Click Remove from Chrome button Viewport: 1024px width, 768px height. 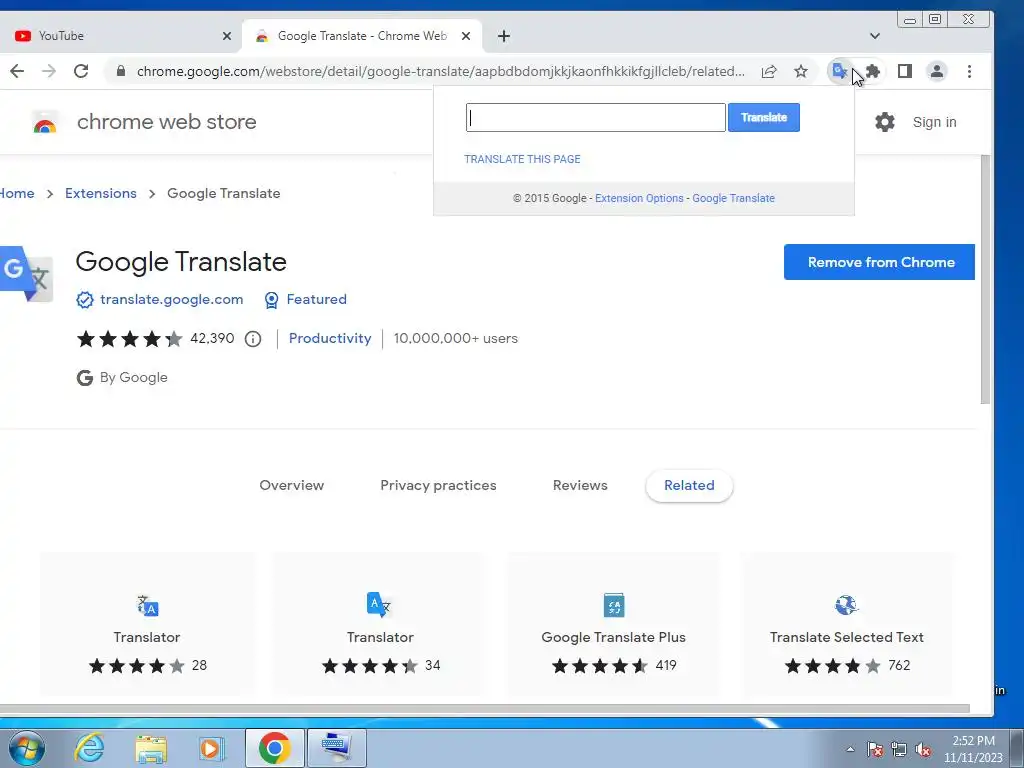(879, 262)
